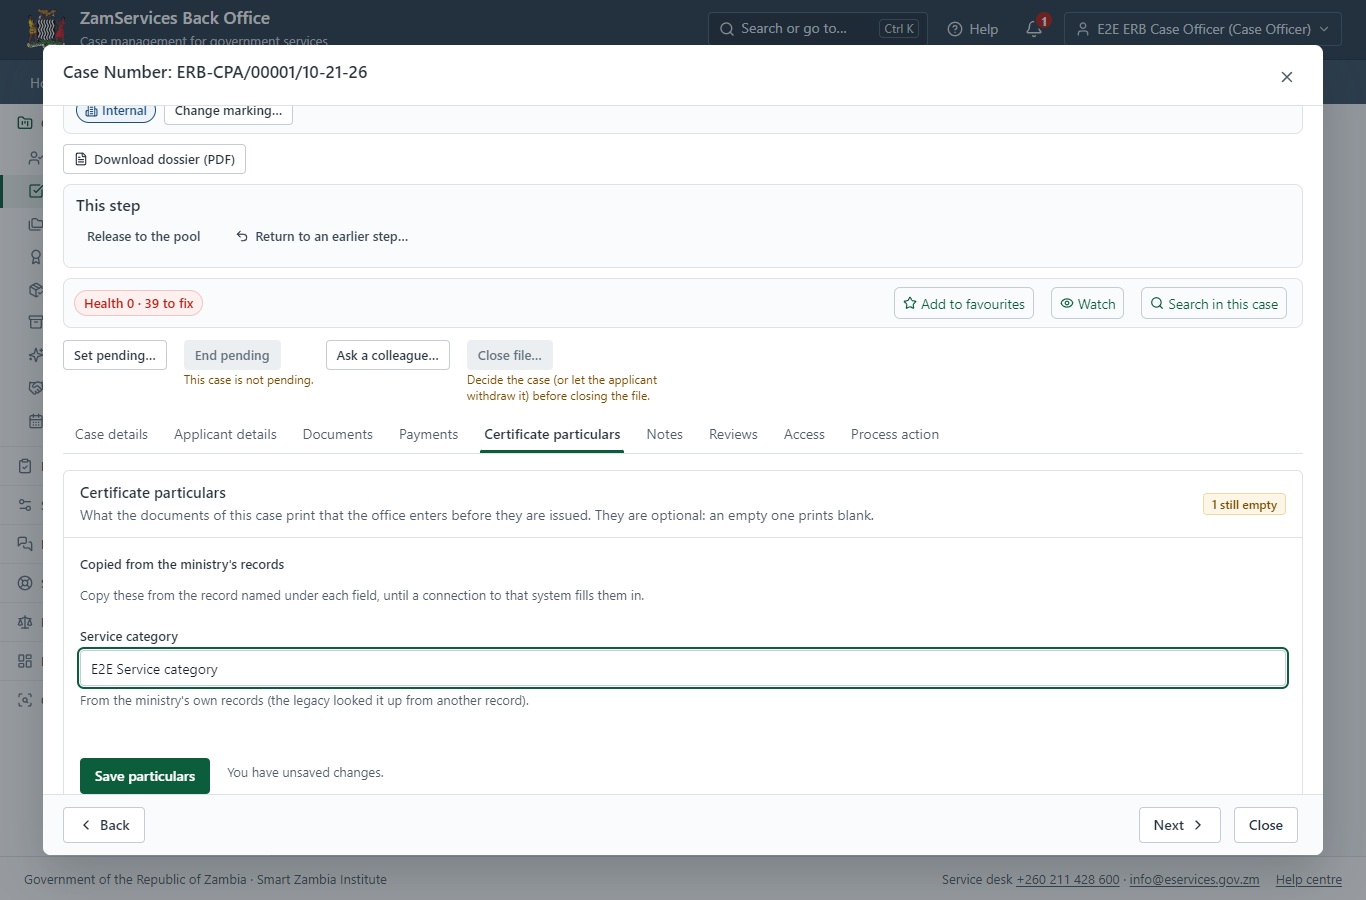Open the sidebar folder chart icon
This screenshot has width=1366, height=900.
(x=25, y=123)
